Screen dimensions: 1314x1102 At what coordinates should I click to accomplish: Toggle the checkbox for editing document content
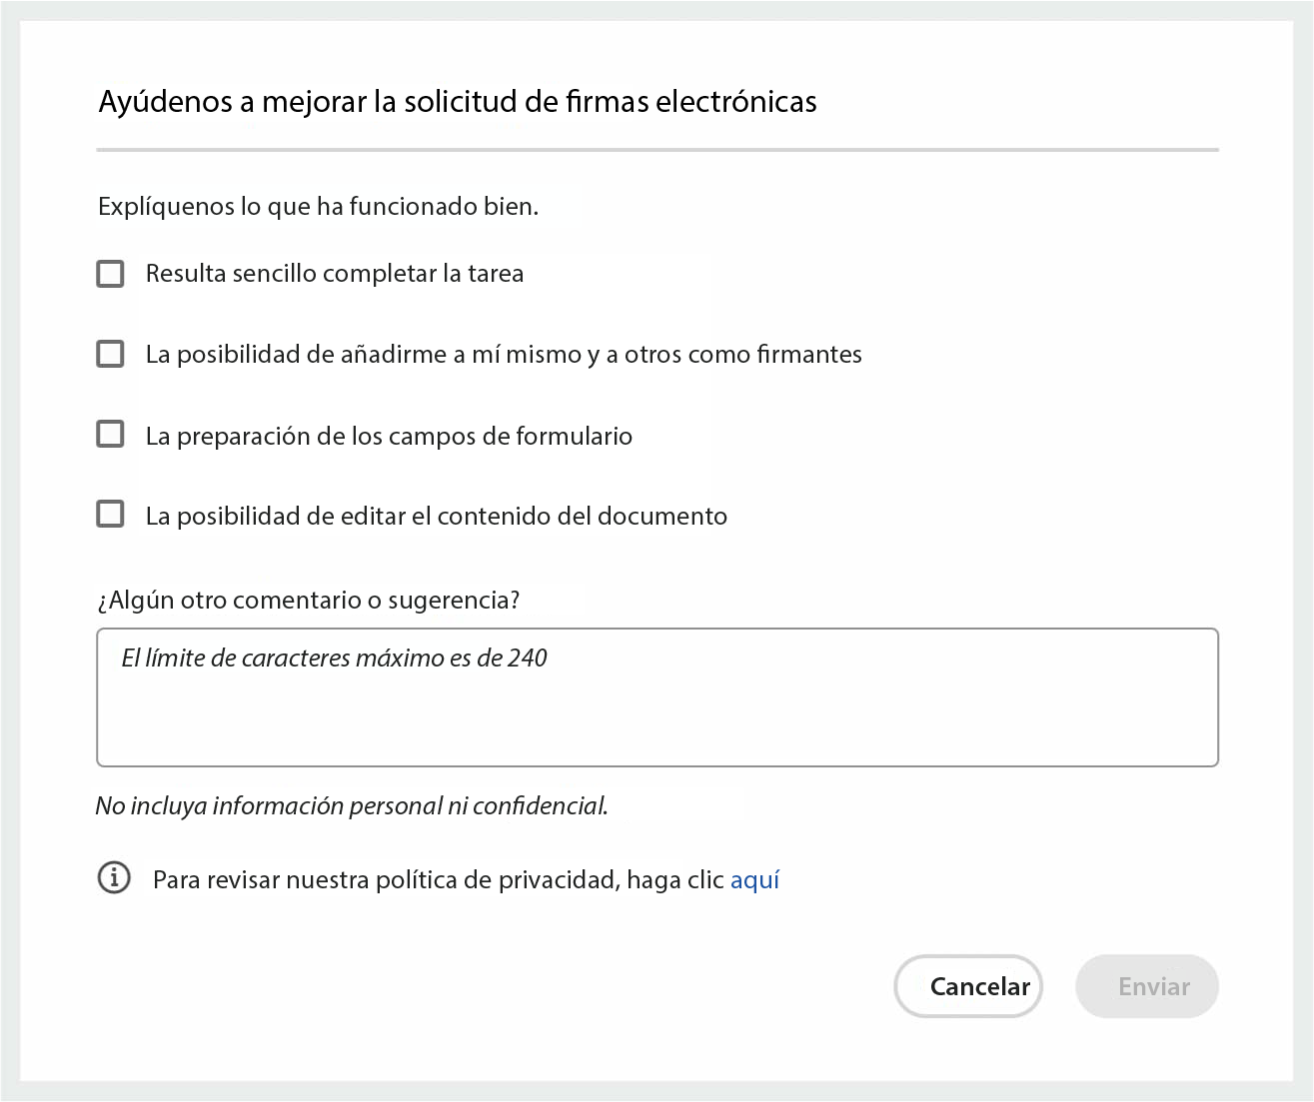tap(110, 514)
